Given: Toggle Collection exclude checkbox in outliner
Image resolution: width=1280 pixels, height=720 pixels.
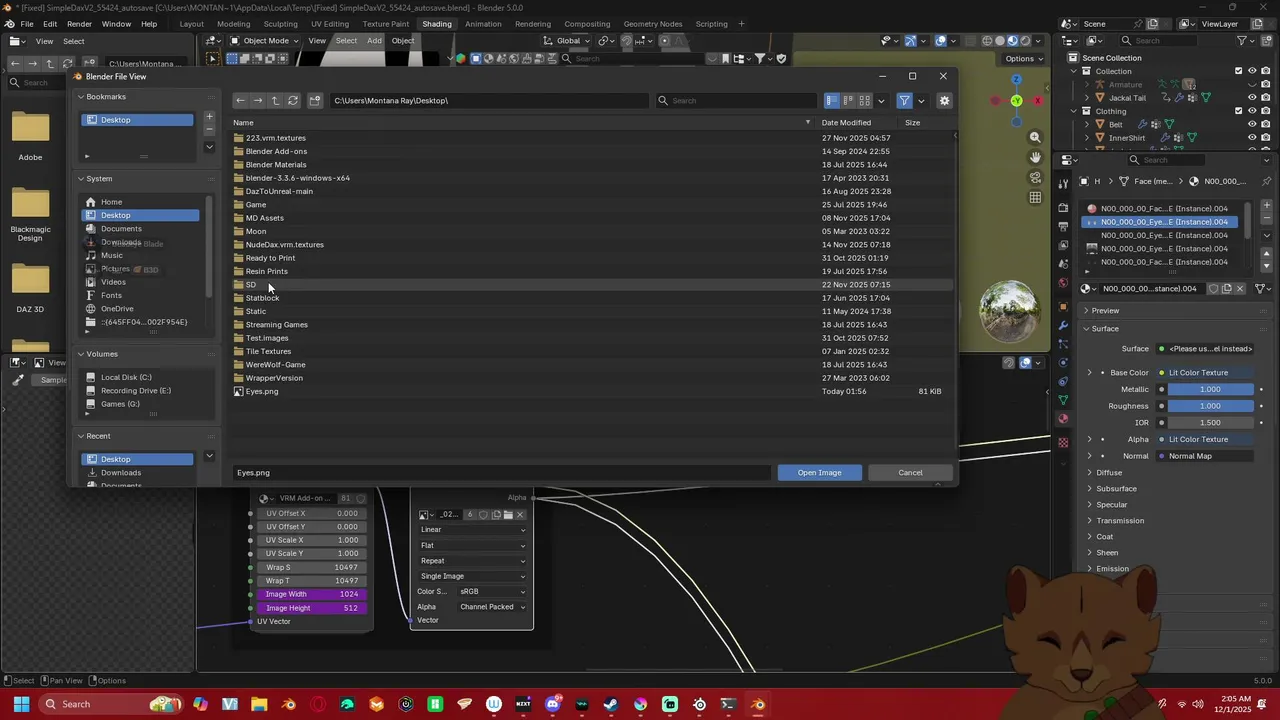Looking at the screenshot, I should (x=1238, y=71).
